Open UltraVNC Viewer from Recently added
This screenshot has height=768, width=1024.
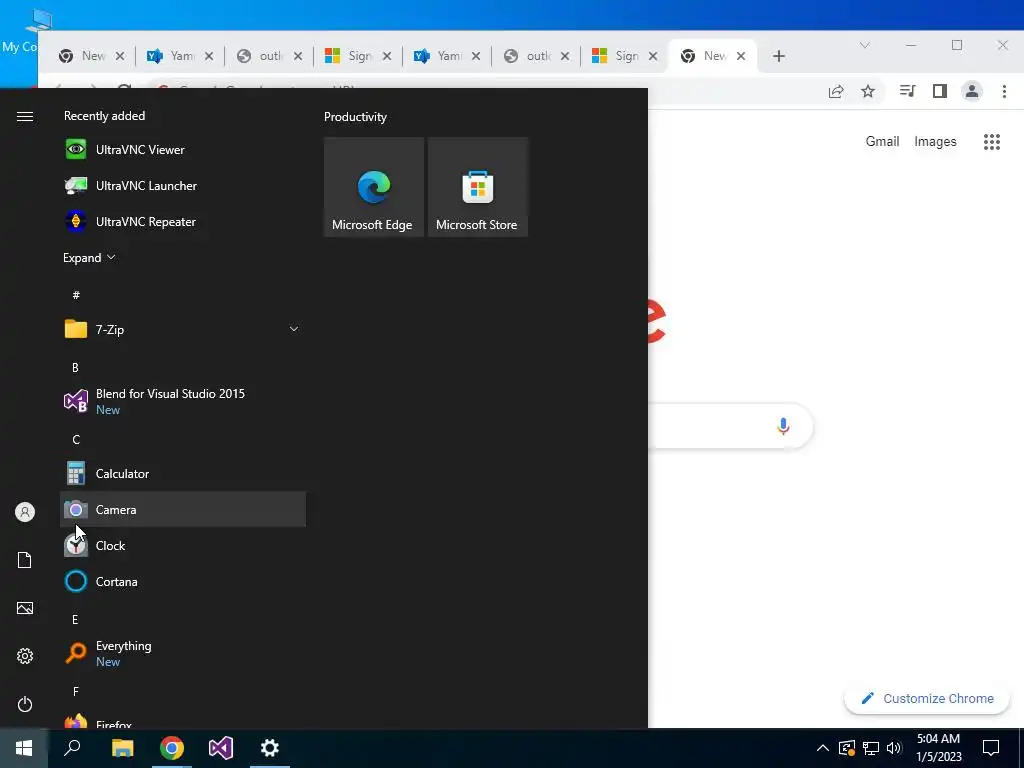183,150
